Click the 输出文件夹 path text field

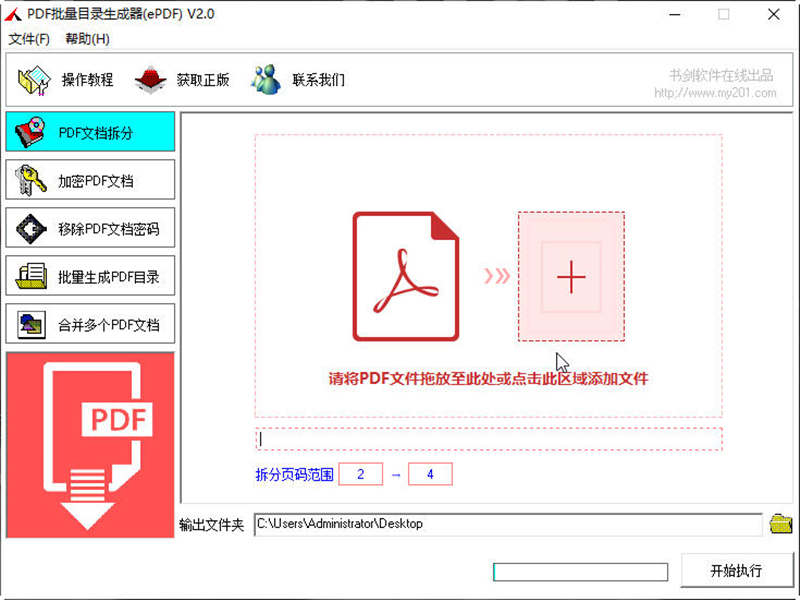click(x=508, y=524)
